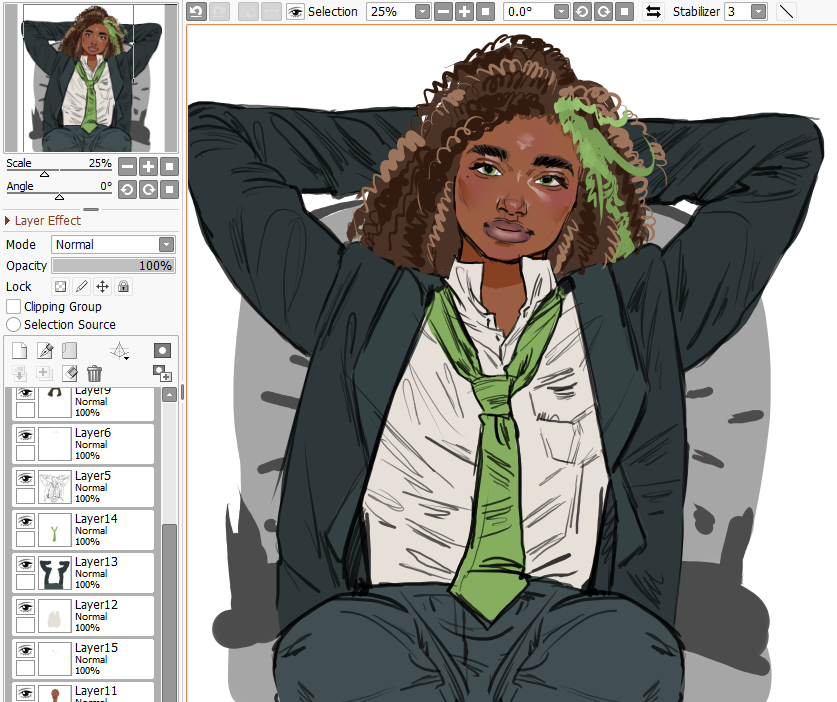This screenshot has width=837, height=702.
Task: Decrease scale with navigator minus button
Action: [x=127, y=167]
